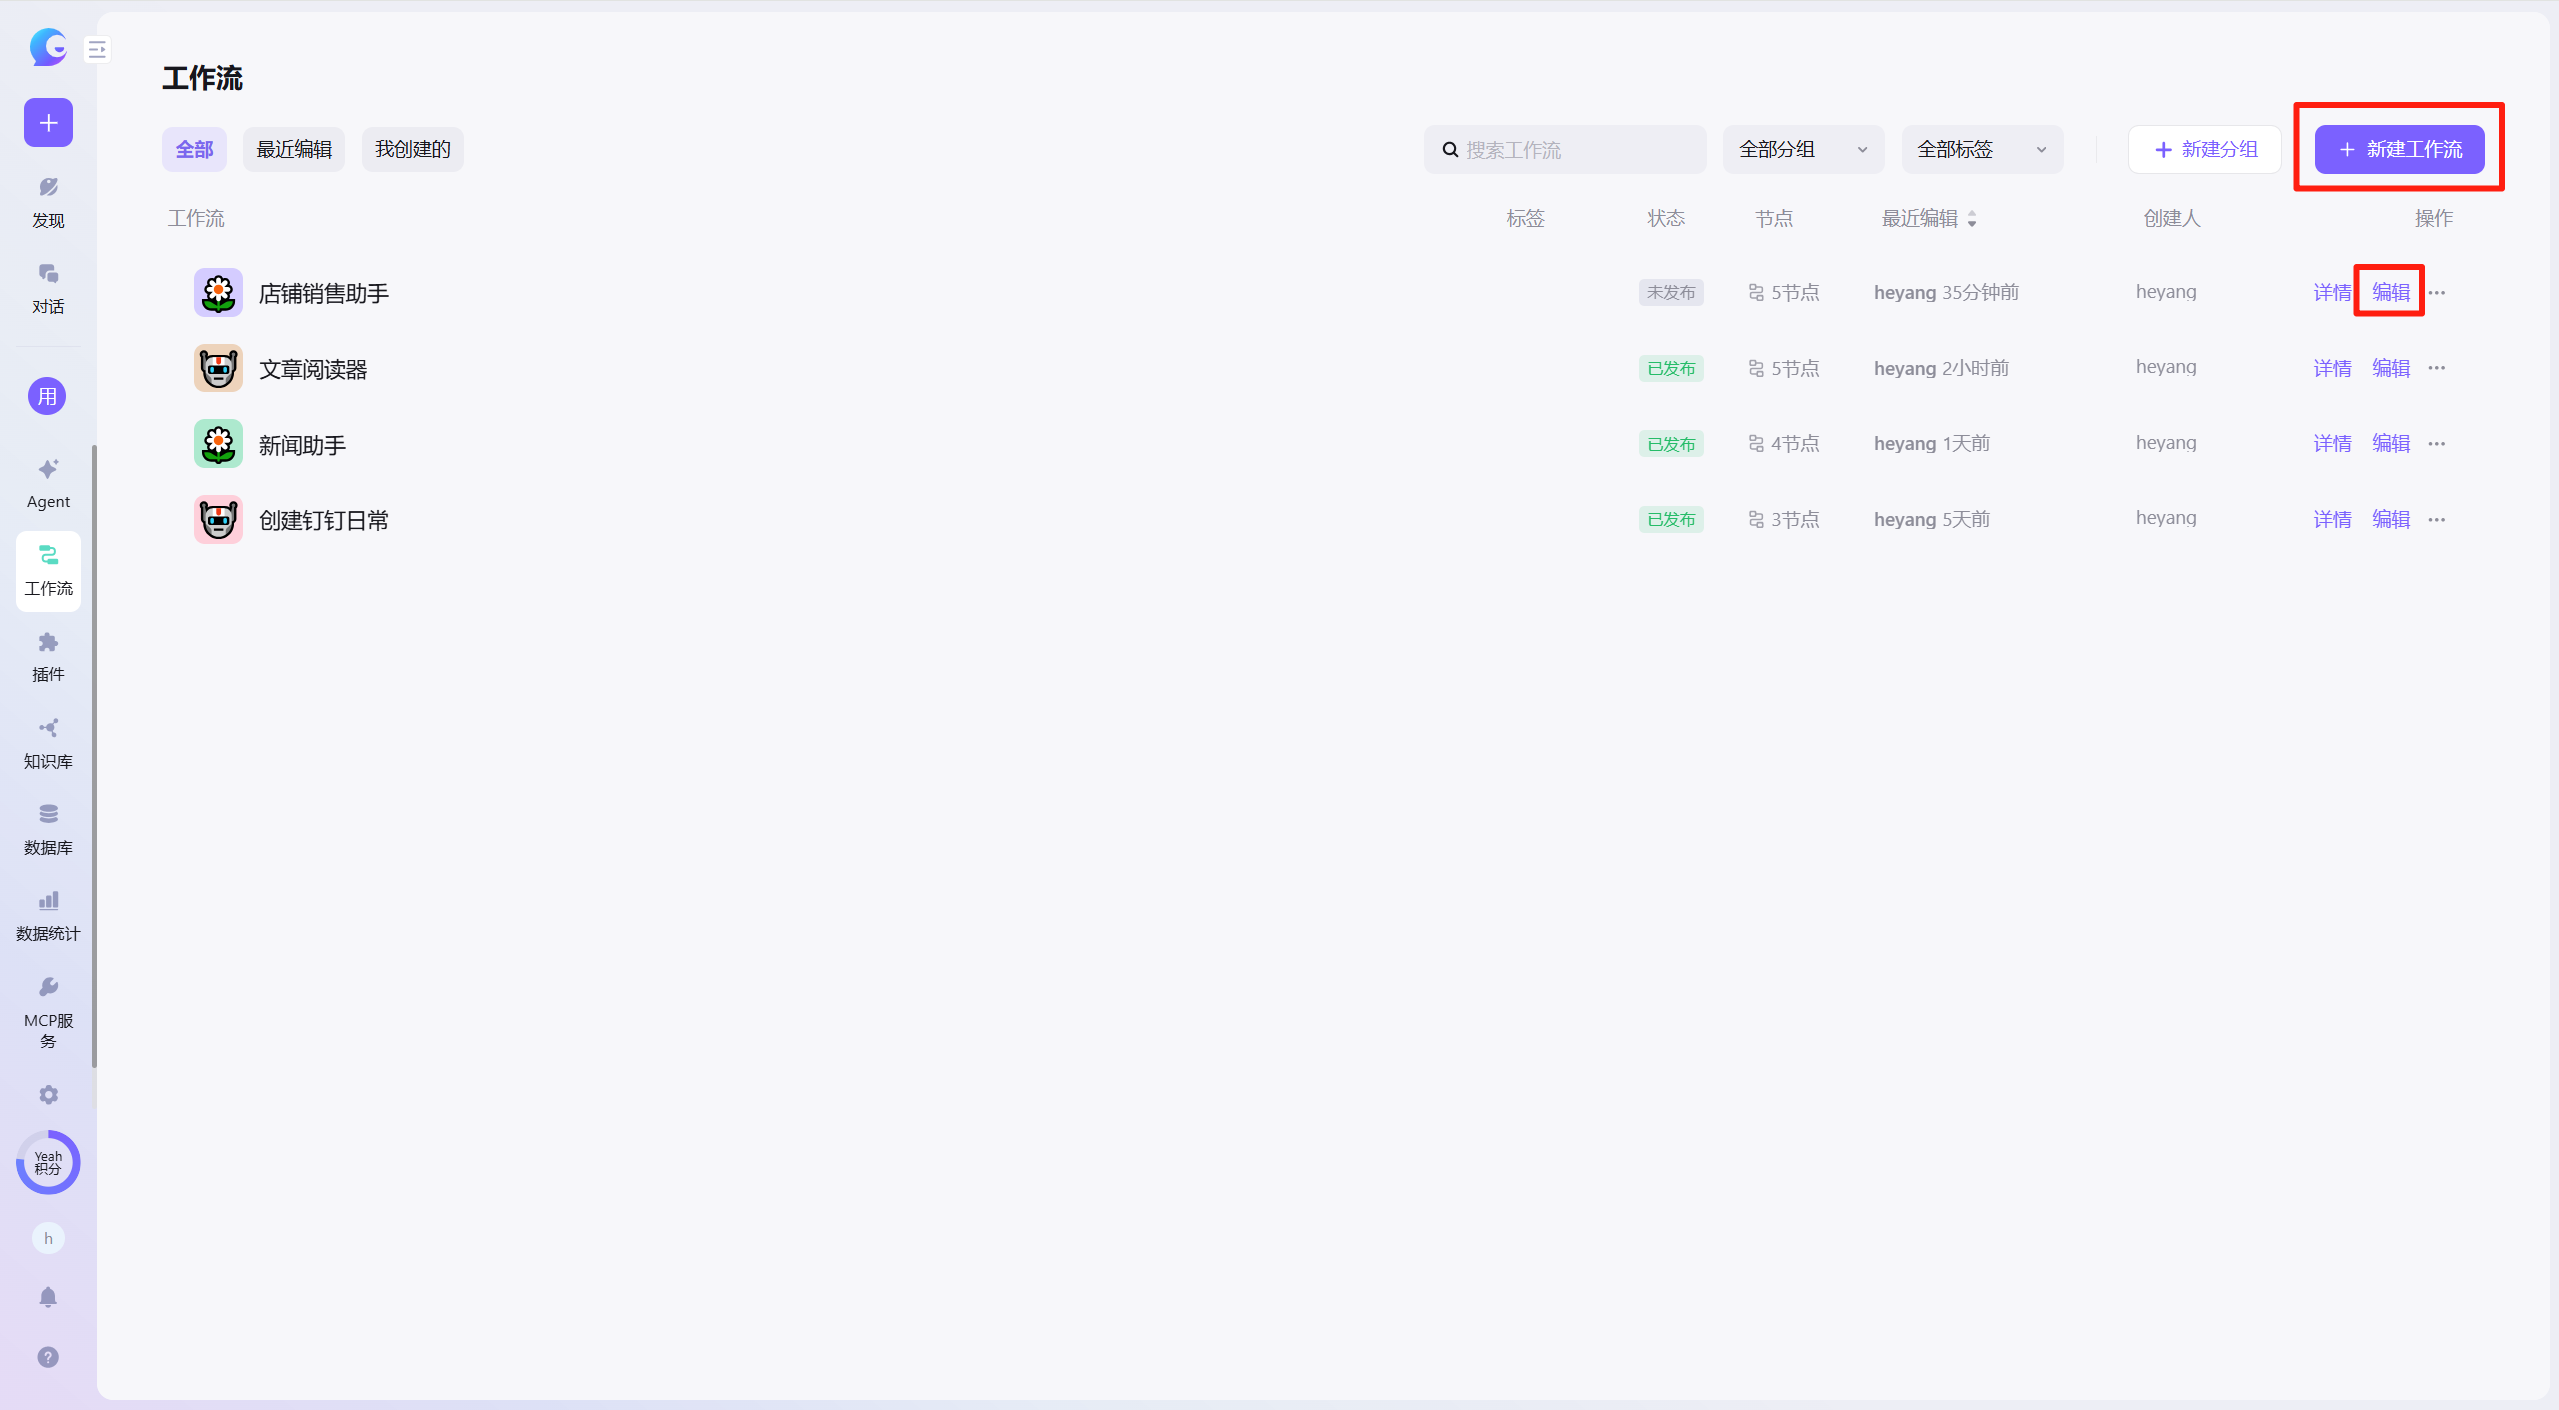Viewport: 2559px width, 1410px height.
Task: Expand the 全部标签 dropdown
Action: click(x=1982, y=150)
